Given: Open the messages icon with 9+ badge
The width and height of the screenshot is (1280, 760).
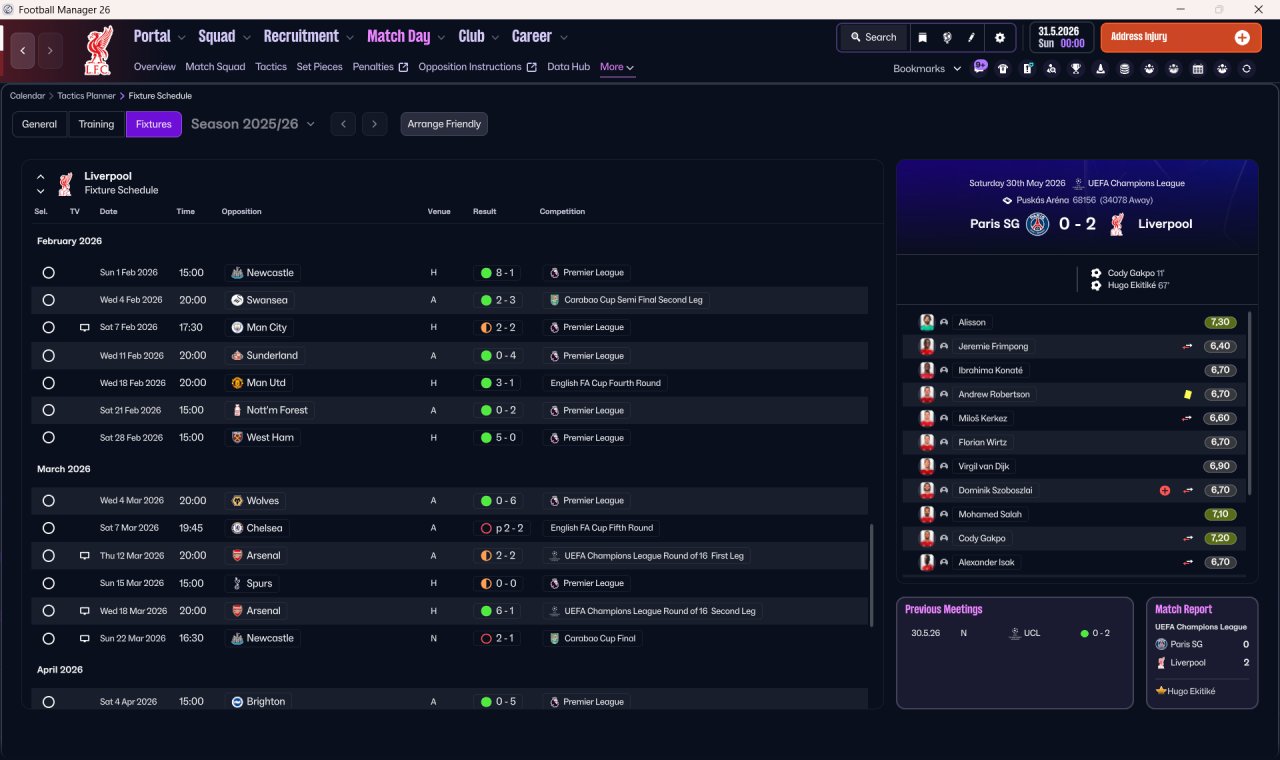Looking at the screenshot, I should pos(980,67).
